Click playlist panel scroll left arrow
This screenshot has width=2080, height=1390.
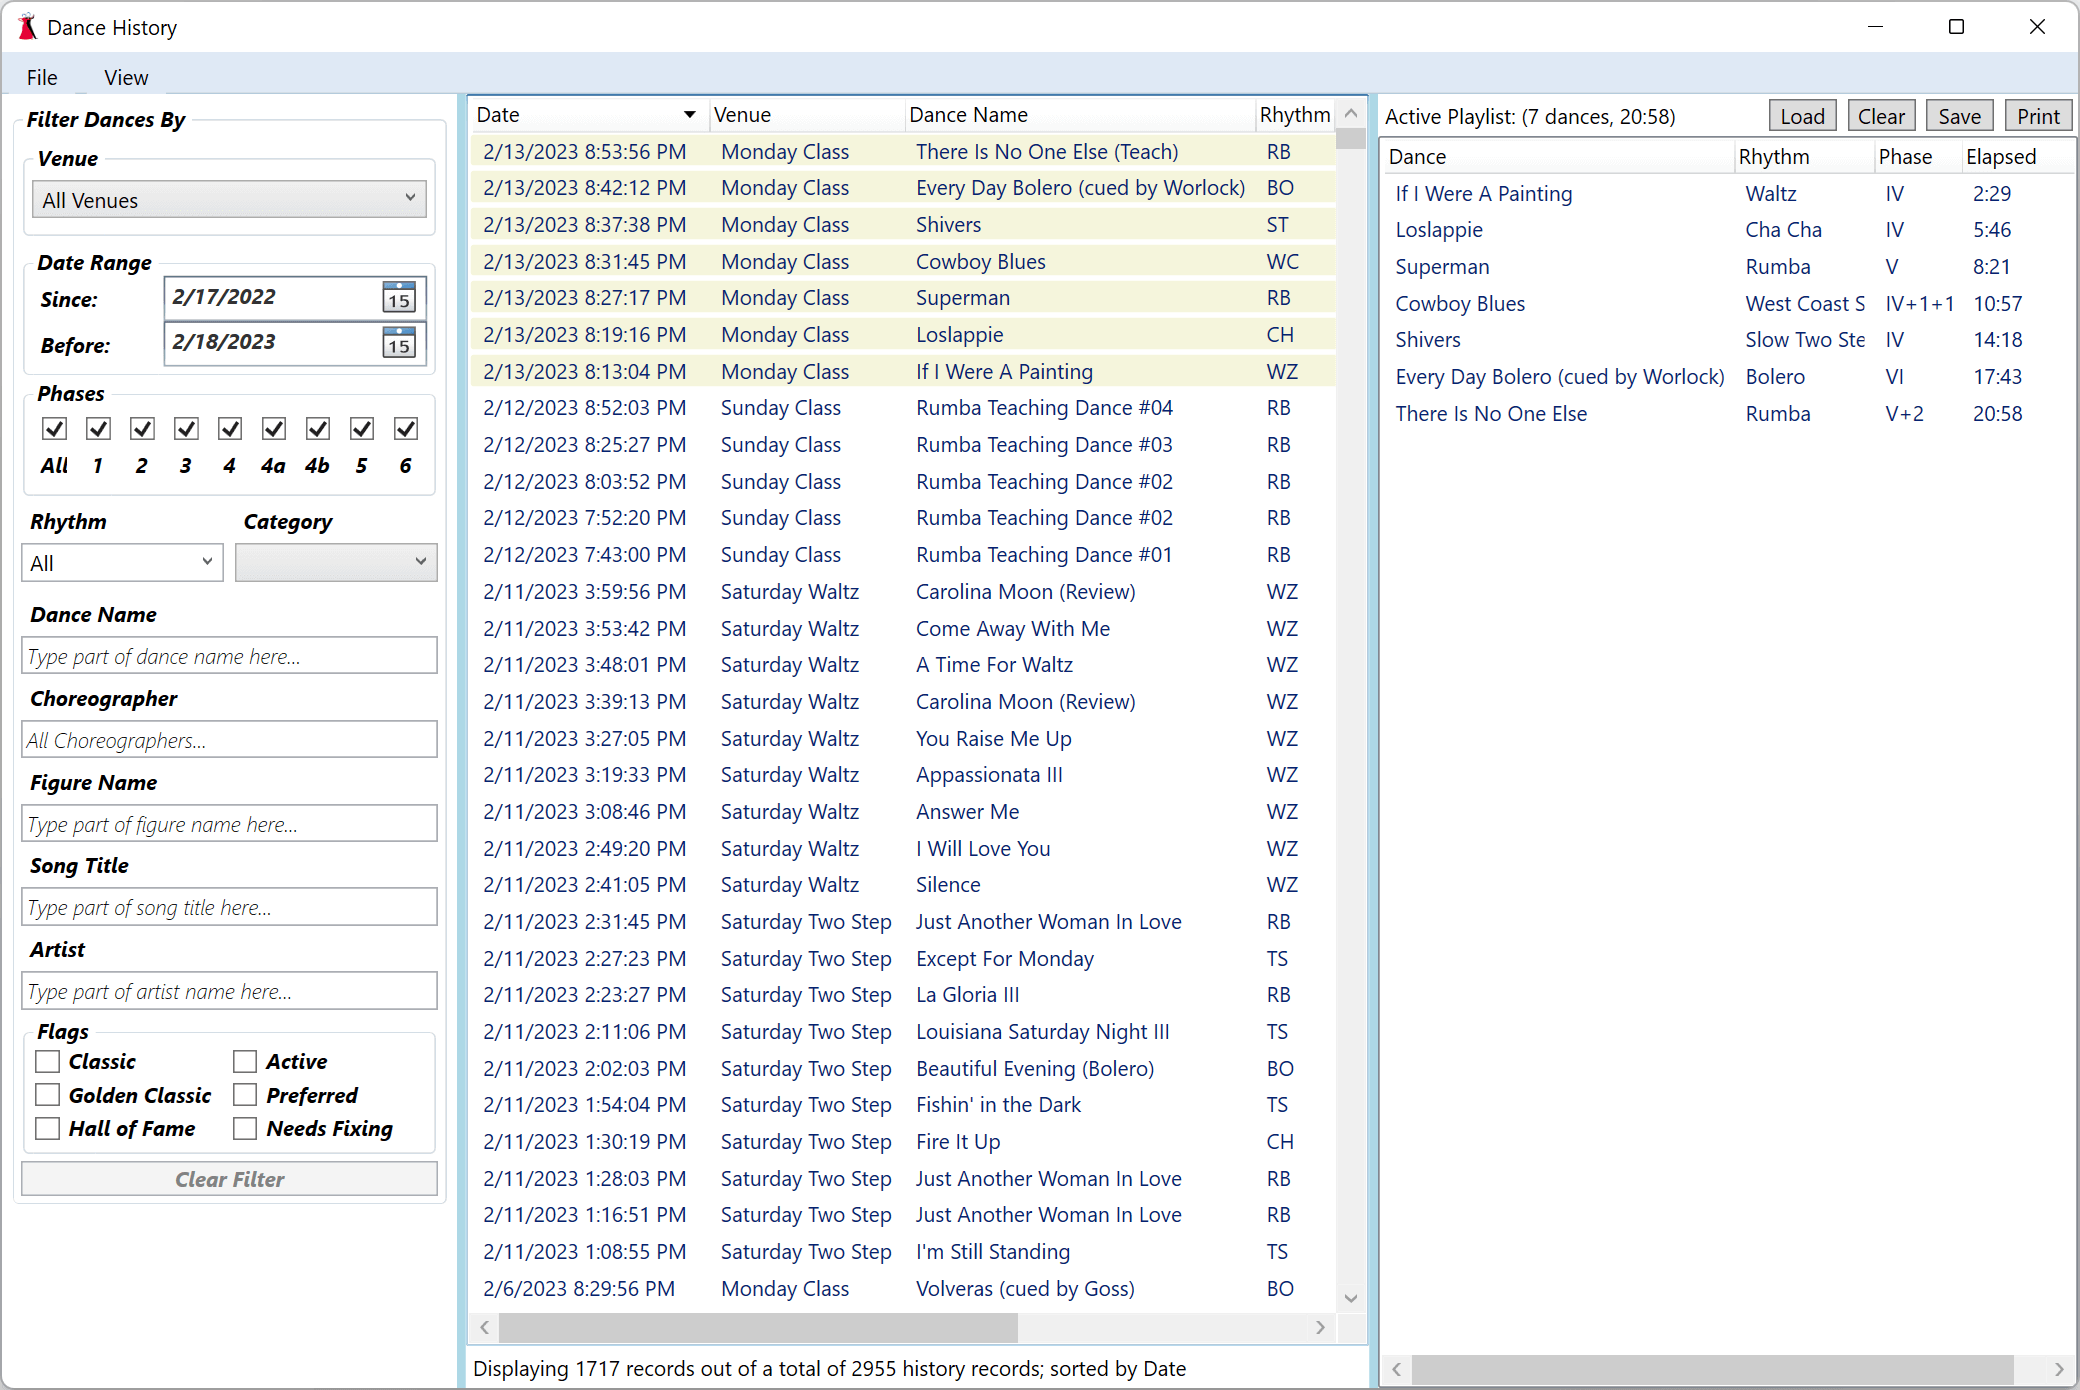(1396, 1369)
